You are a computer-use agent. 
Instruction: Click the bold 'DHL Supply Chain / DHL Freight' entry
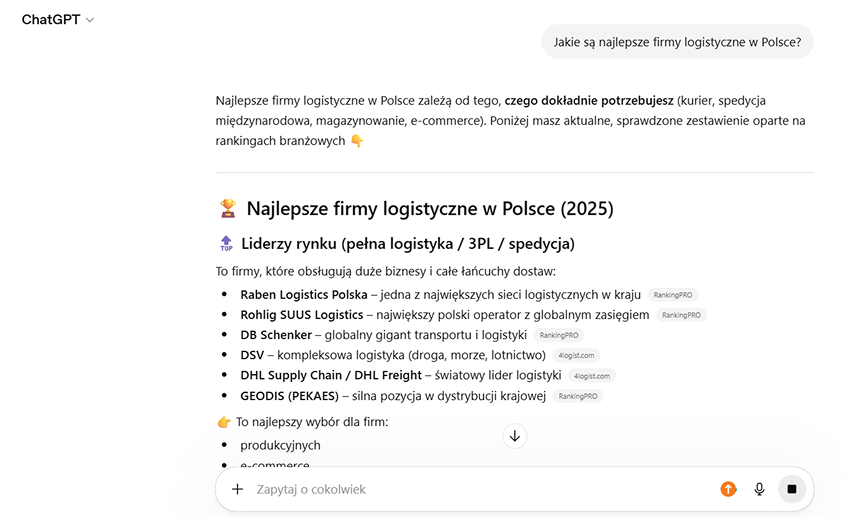[x=332, y=375]
